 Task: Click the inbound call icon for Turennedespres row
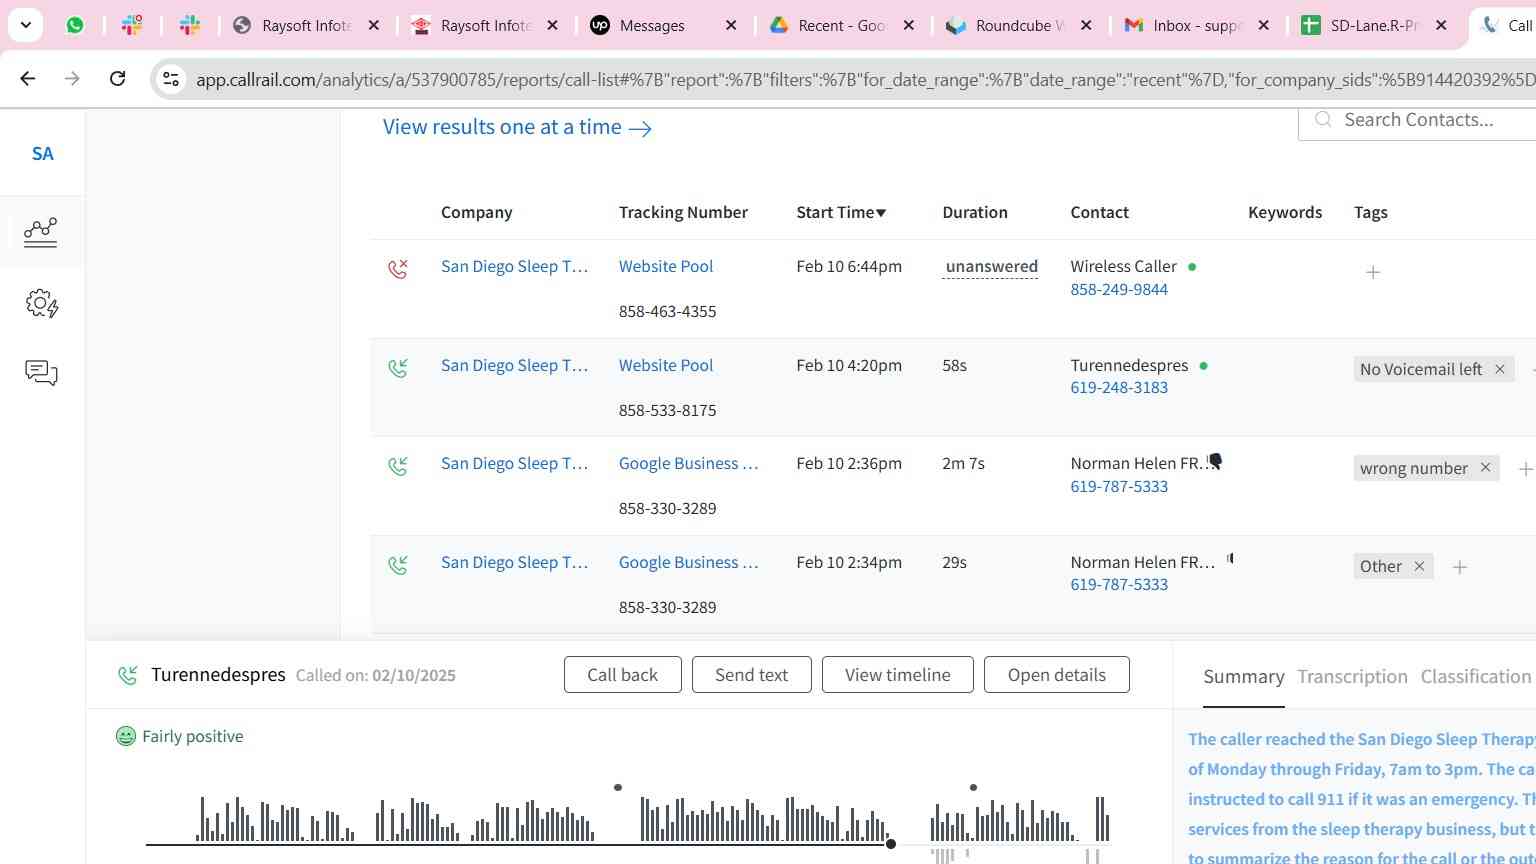tap(398, 368)
